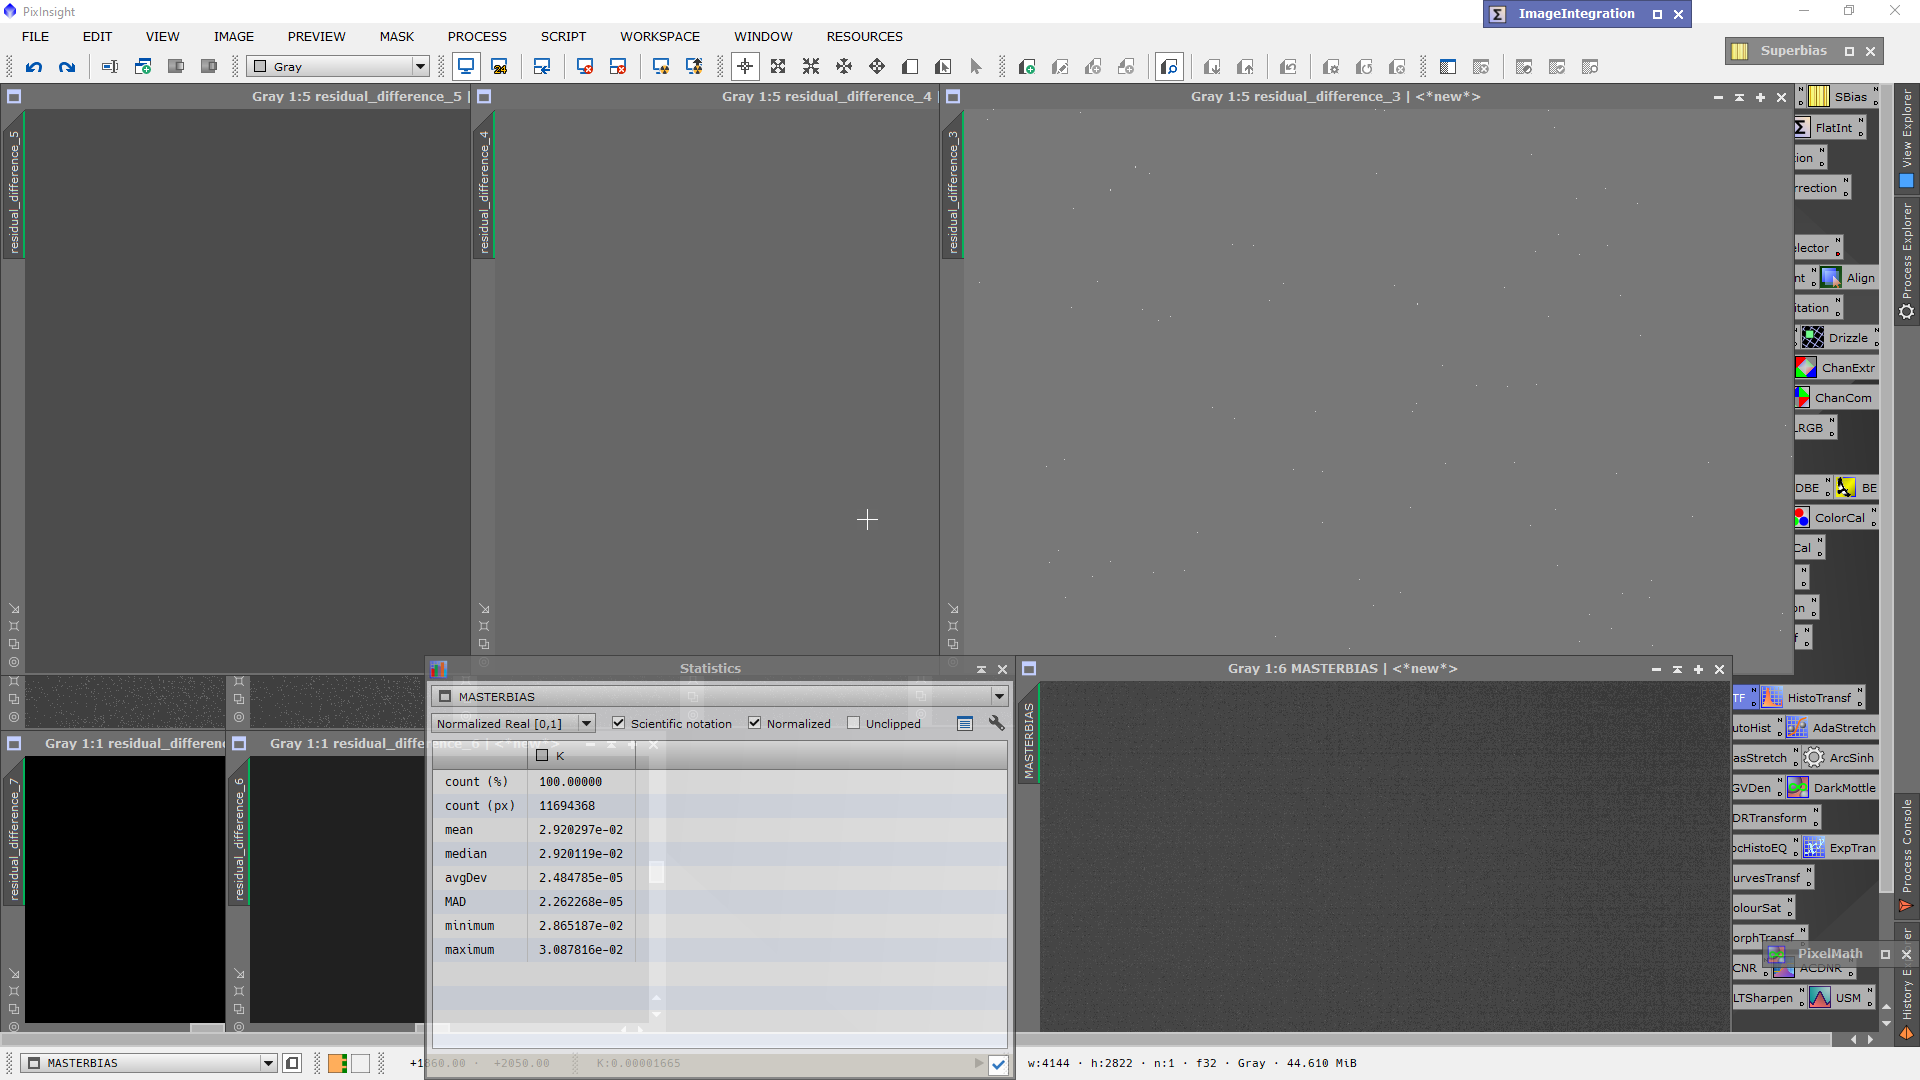Open the FILE menu
This screenshot has height=1080, width=1920.
click(35, 36)
